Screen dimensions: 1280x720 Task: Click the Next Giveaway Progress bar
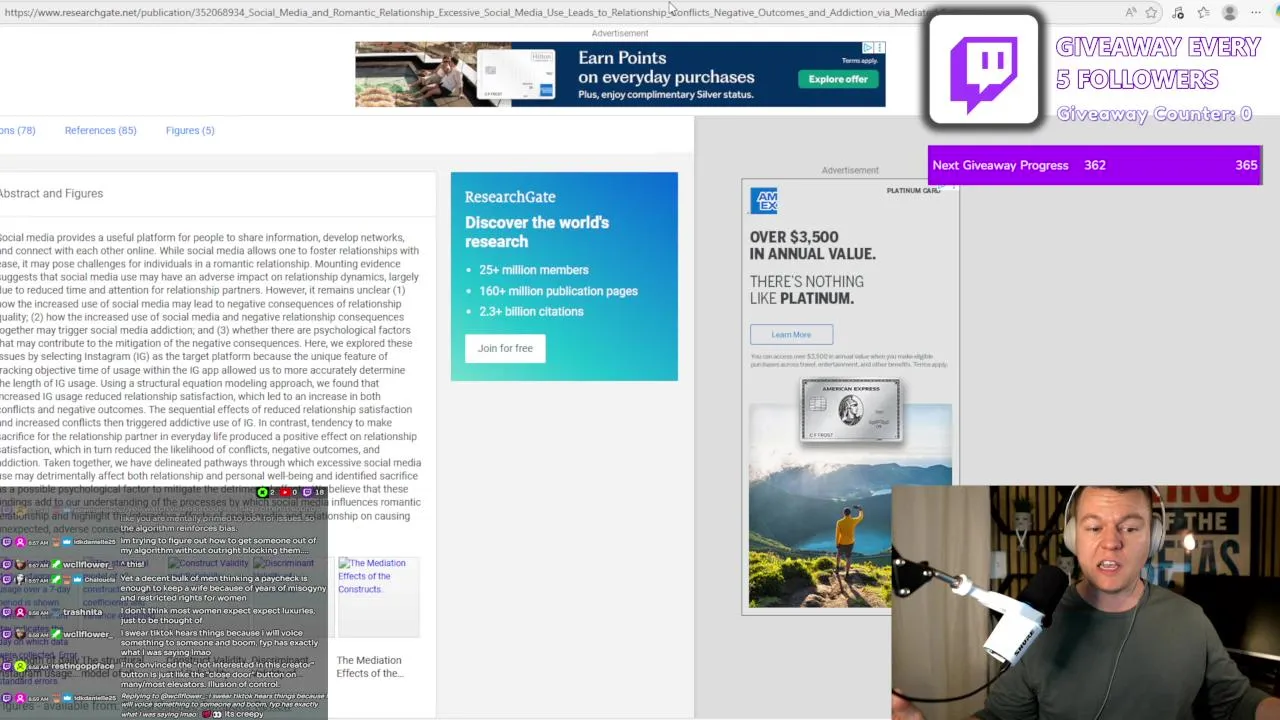tap(1094, 165)
